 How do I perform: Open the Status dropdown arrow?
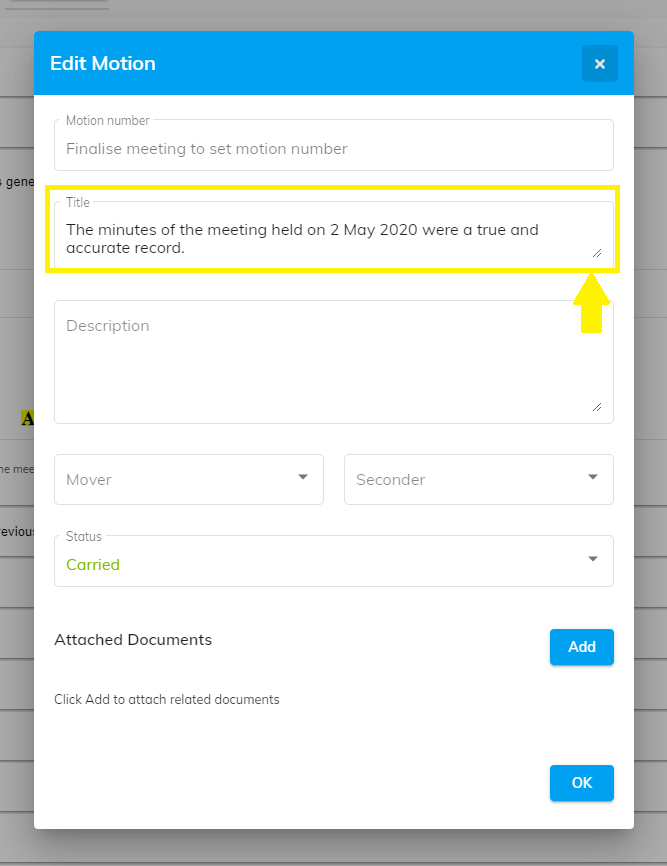(x=593, y=559)
